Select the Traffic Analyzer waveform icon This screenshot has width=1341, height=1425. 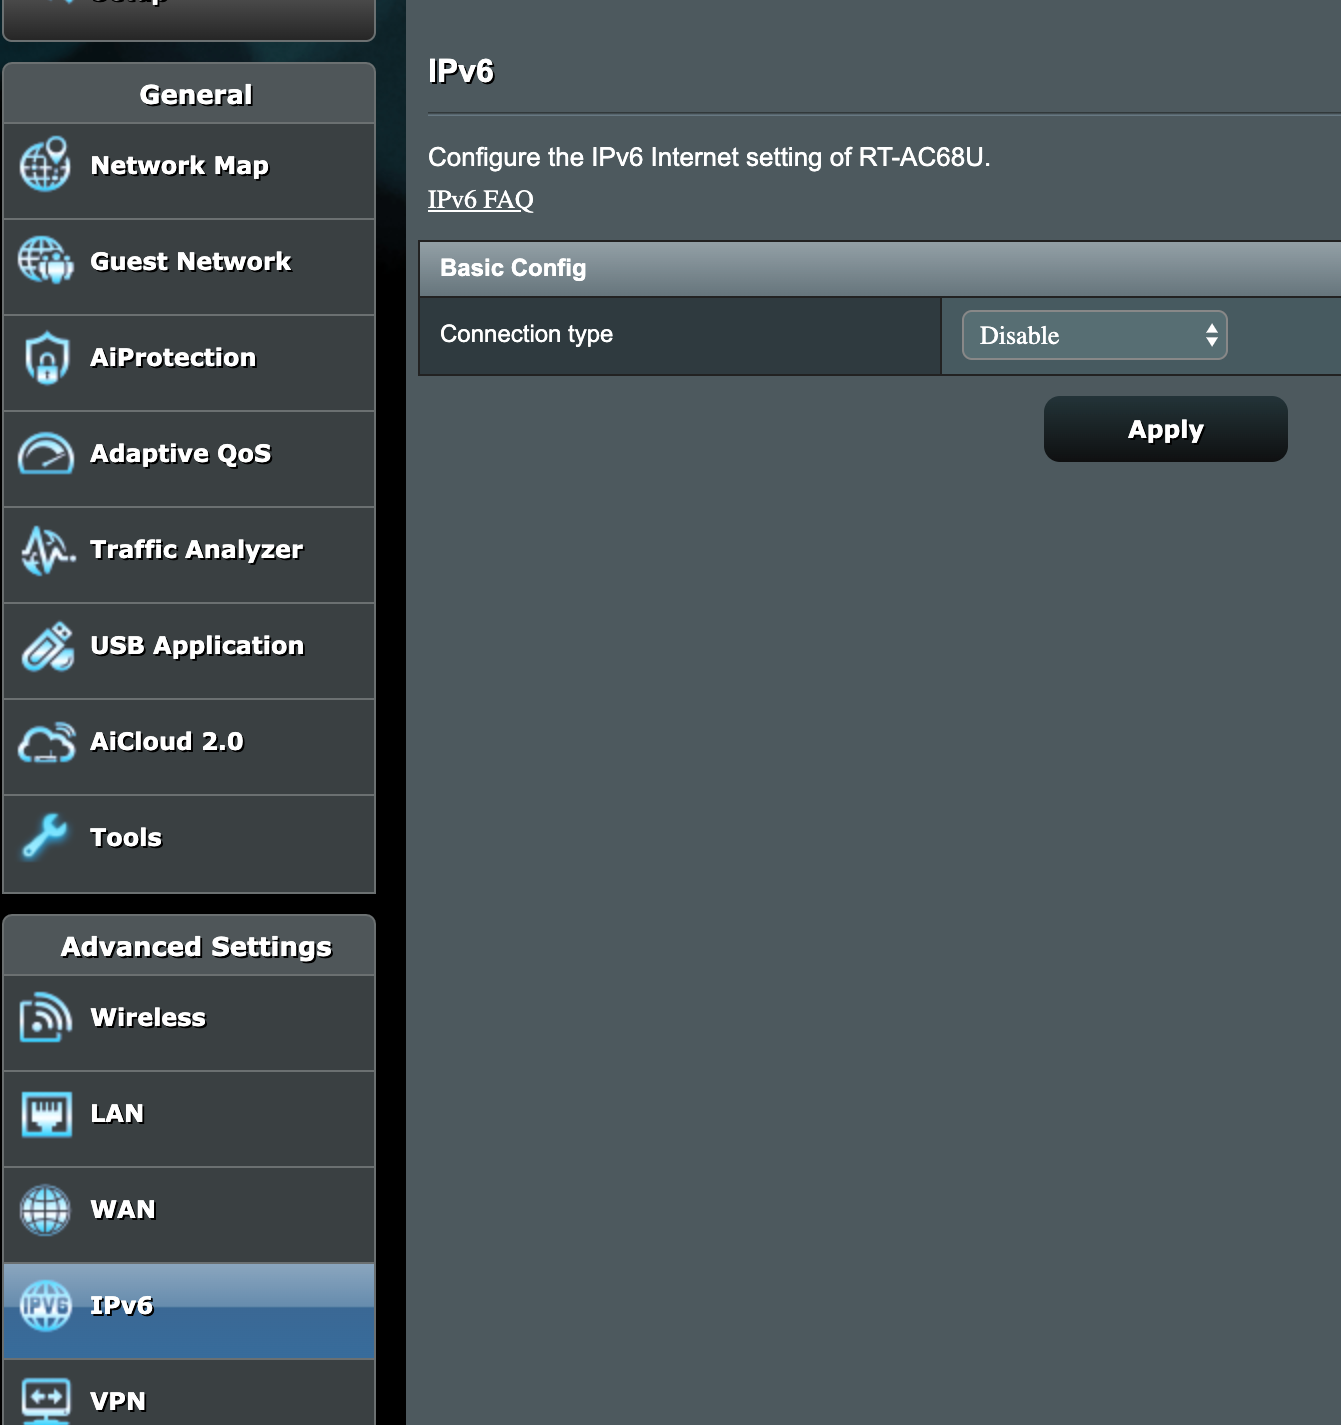coord(44,549)
